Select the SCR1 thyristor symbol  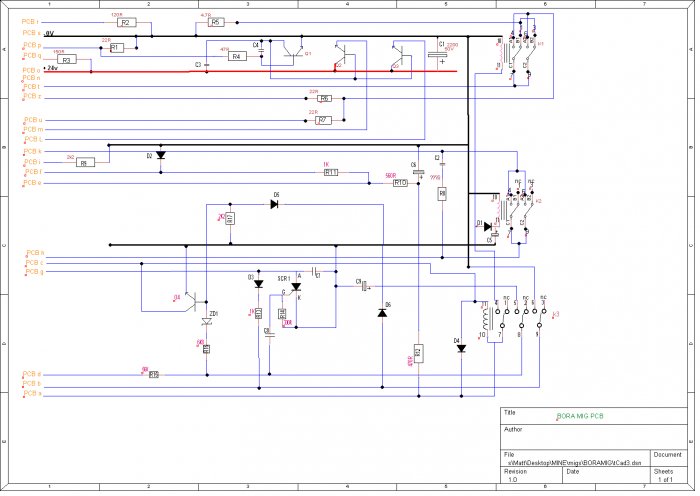pos(295,287)
